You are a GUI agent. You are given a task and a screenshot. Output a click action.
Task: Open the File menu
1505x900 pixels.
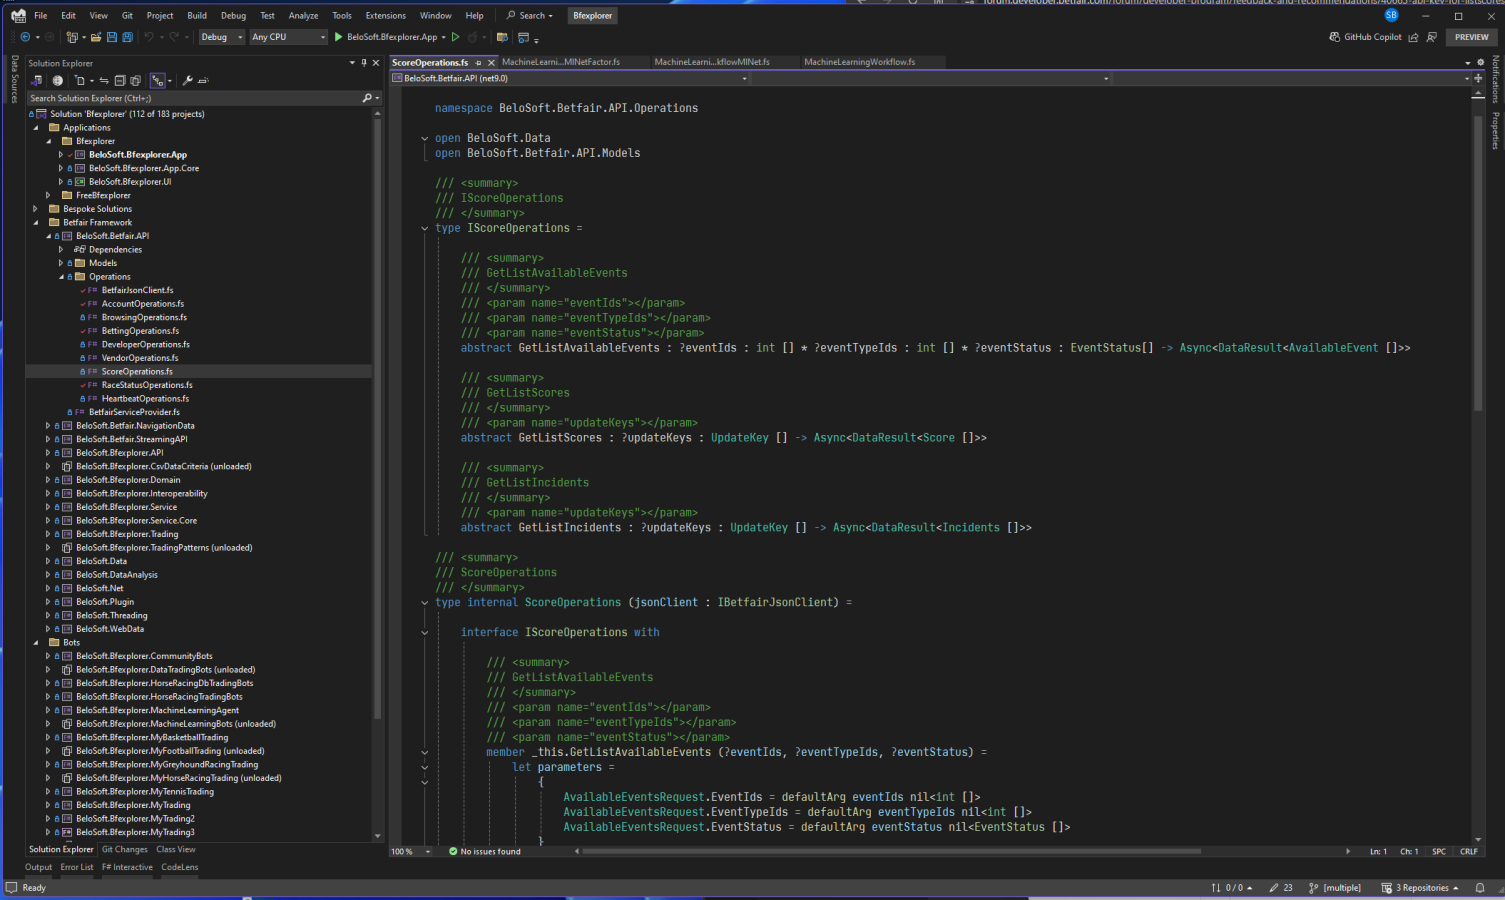(x=40, y=15)
